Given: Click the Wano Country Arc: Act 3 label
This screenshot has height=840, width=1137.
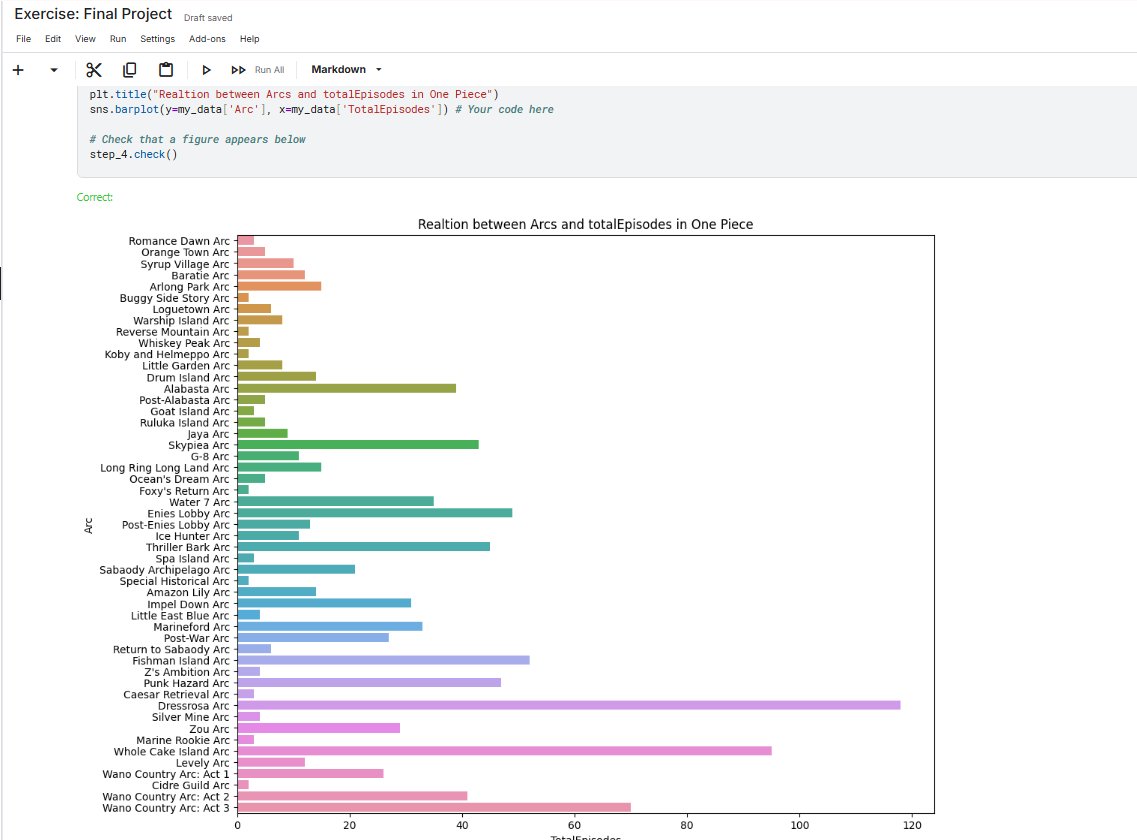Looking at the screenshot, I should [x=165, y=808].
